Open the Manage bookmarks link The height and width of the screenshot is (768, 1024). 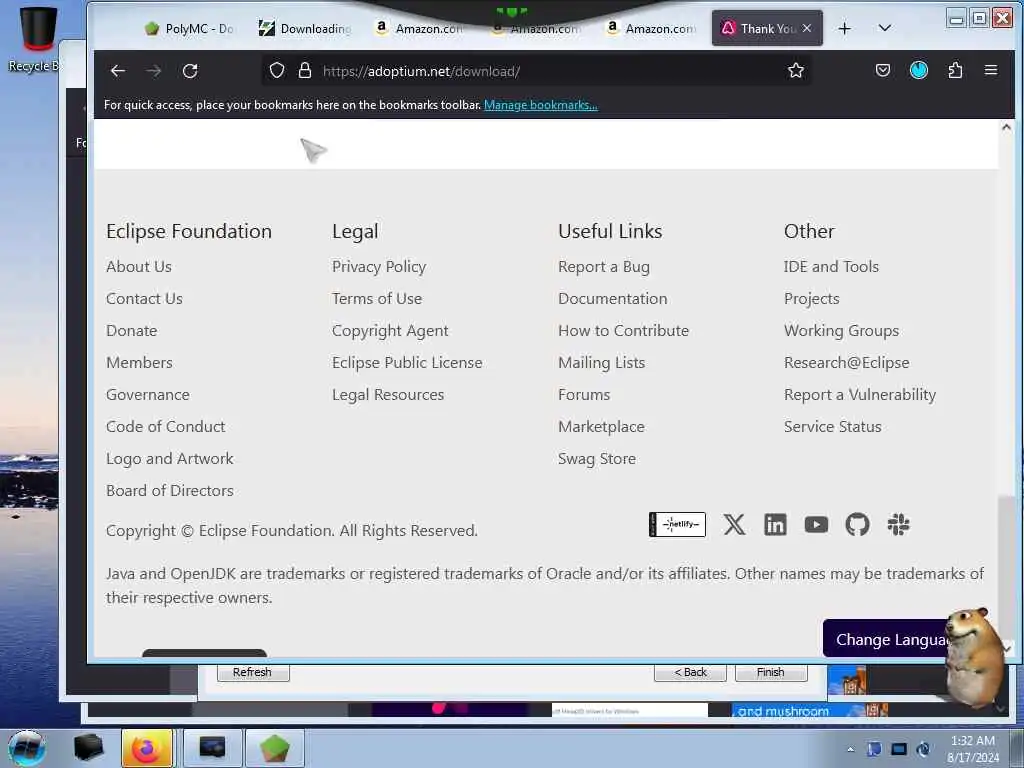(x=540, y=104)
